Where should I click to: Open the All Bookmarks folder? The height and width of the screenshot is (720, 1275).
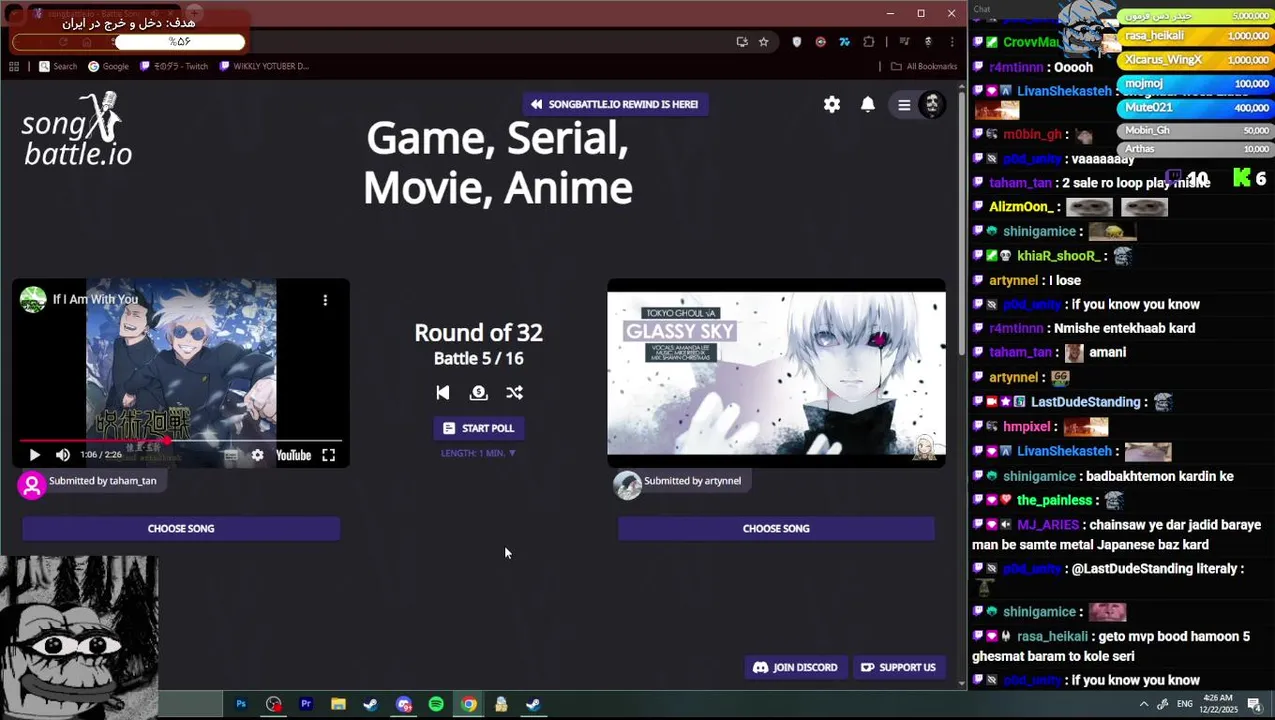tap(925, 66)
